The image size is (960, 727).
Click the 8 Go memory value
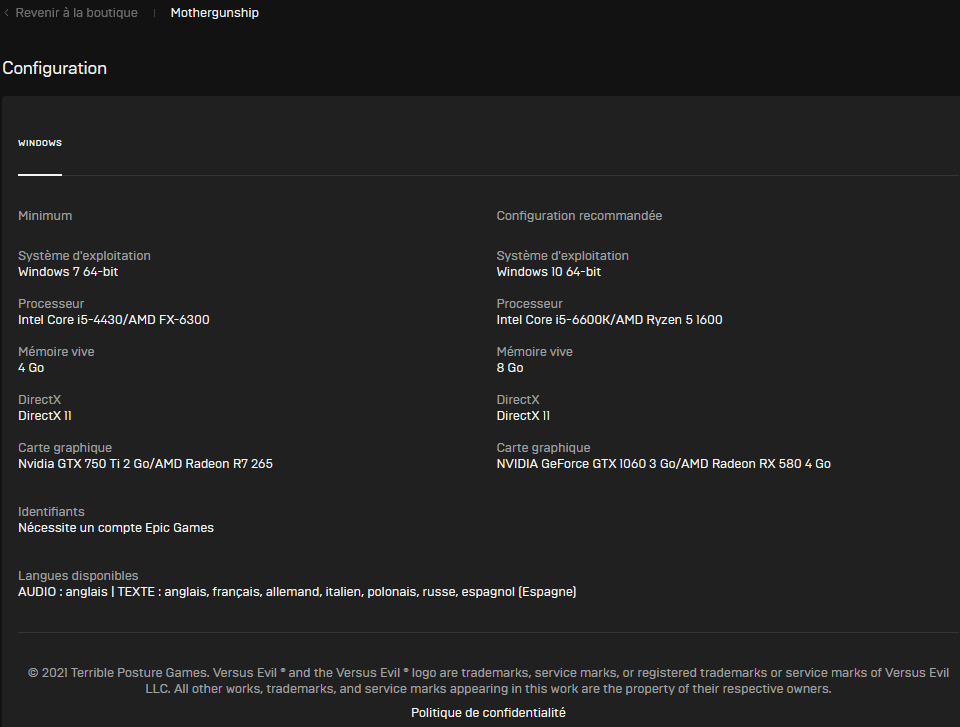pyautogui.click(x=510, y=367)
